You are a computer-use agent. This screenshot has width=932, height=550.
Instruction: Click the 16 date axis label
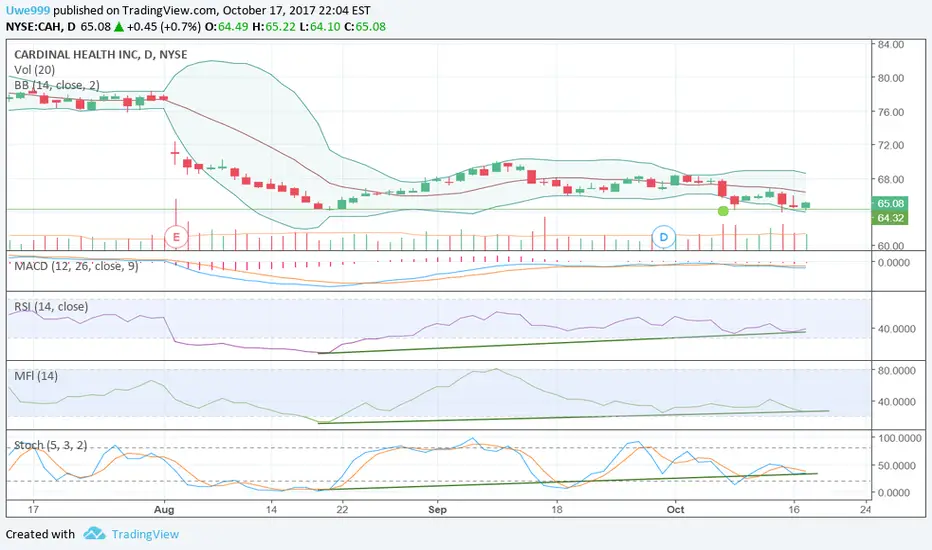click(x=794, y=510)
